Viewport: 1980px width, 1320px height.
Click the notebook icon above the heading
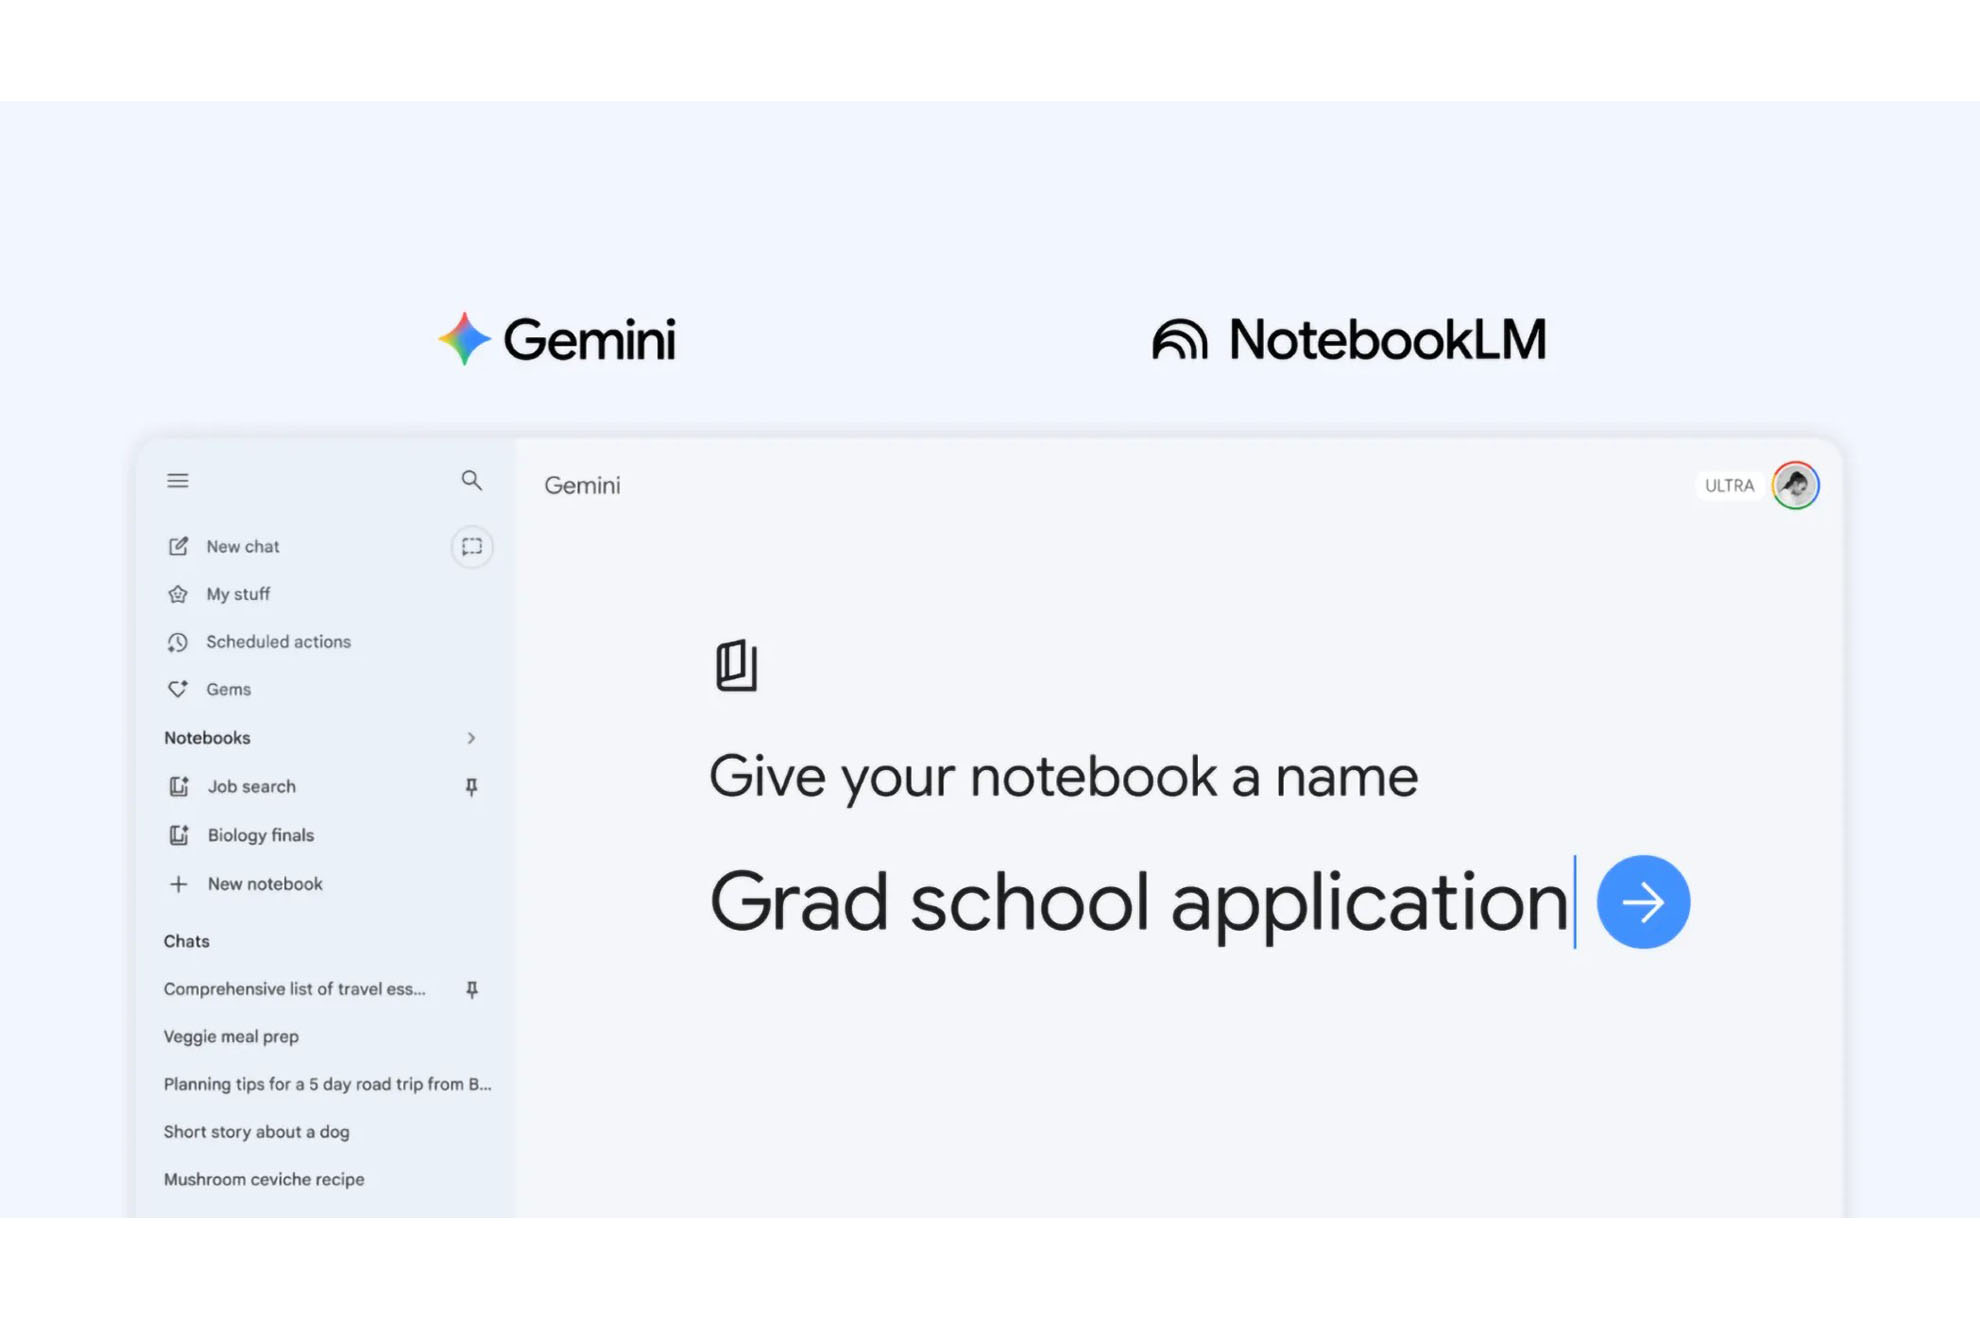pyautogui.click(x=736, y=666)
